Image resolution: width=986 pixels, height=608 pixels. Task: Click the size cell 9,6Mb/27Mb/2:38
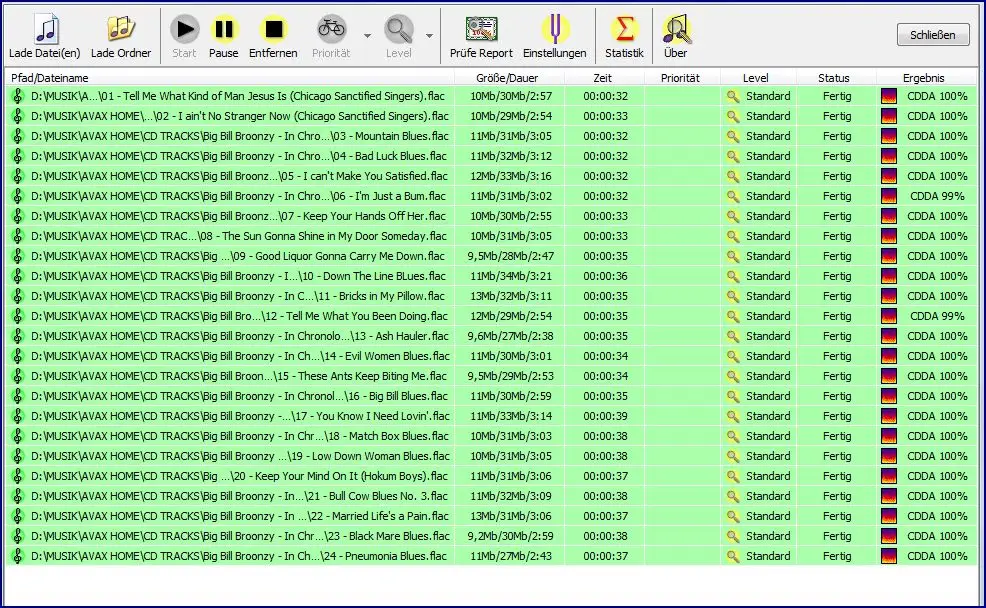click(x=510, y=336)
